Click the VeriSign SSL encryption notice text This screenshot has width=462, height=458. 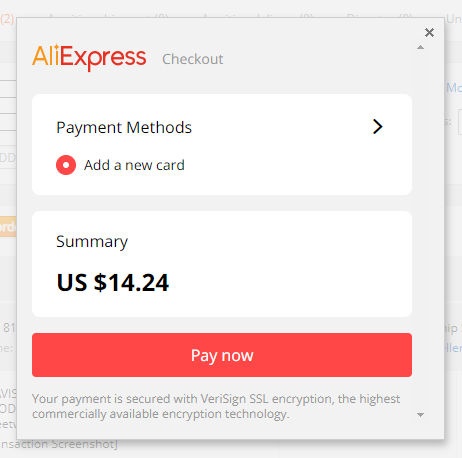point(216,406)
